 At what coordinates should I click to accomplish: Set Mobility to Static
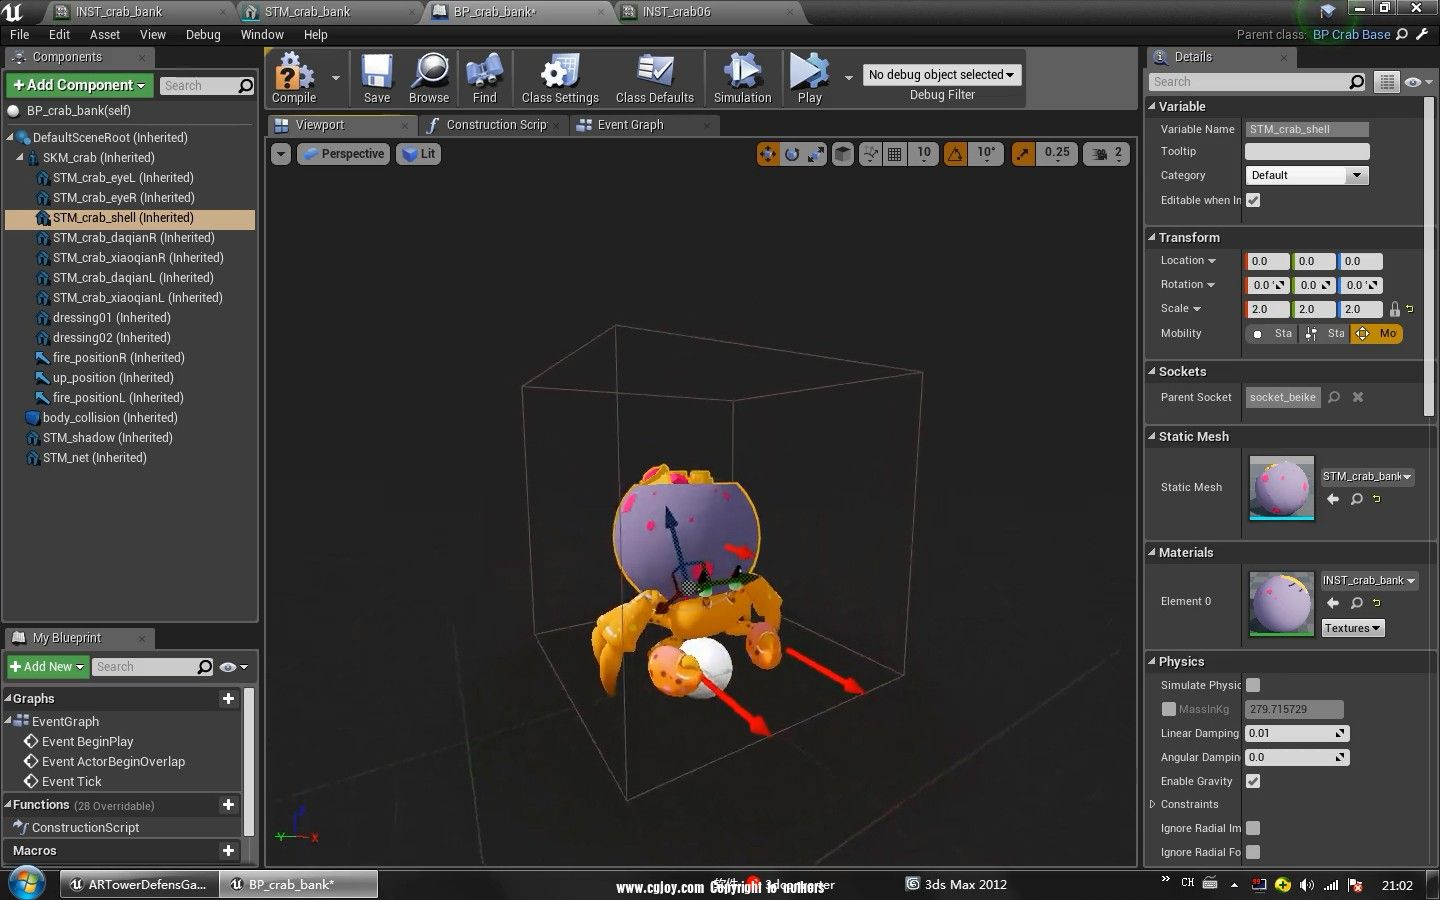coord(1271,334)
